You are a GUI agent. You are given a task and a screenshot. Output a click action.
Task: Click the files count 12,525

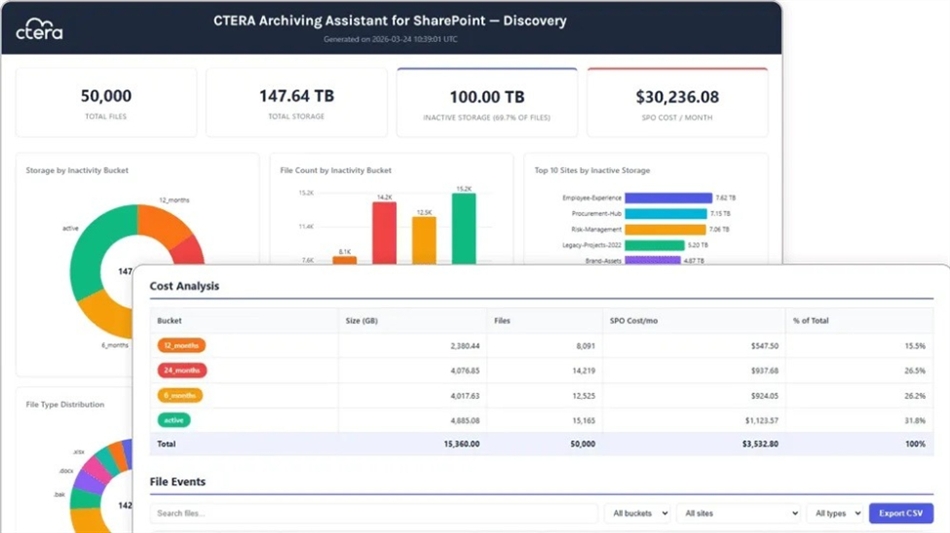click(583, 396)
